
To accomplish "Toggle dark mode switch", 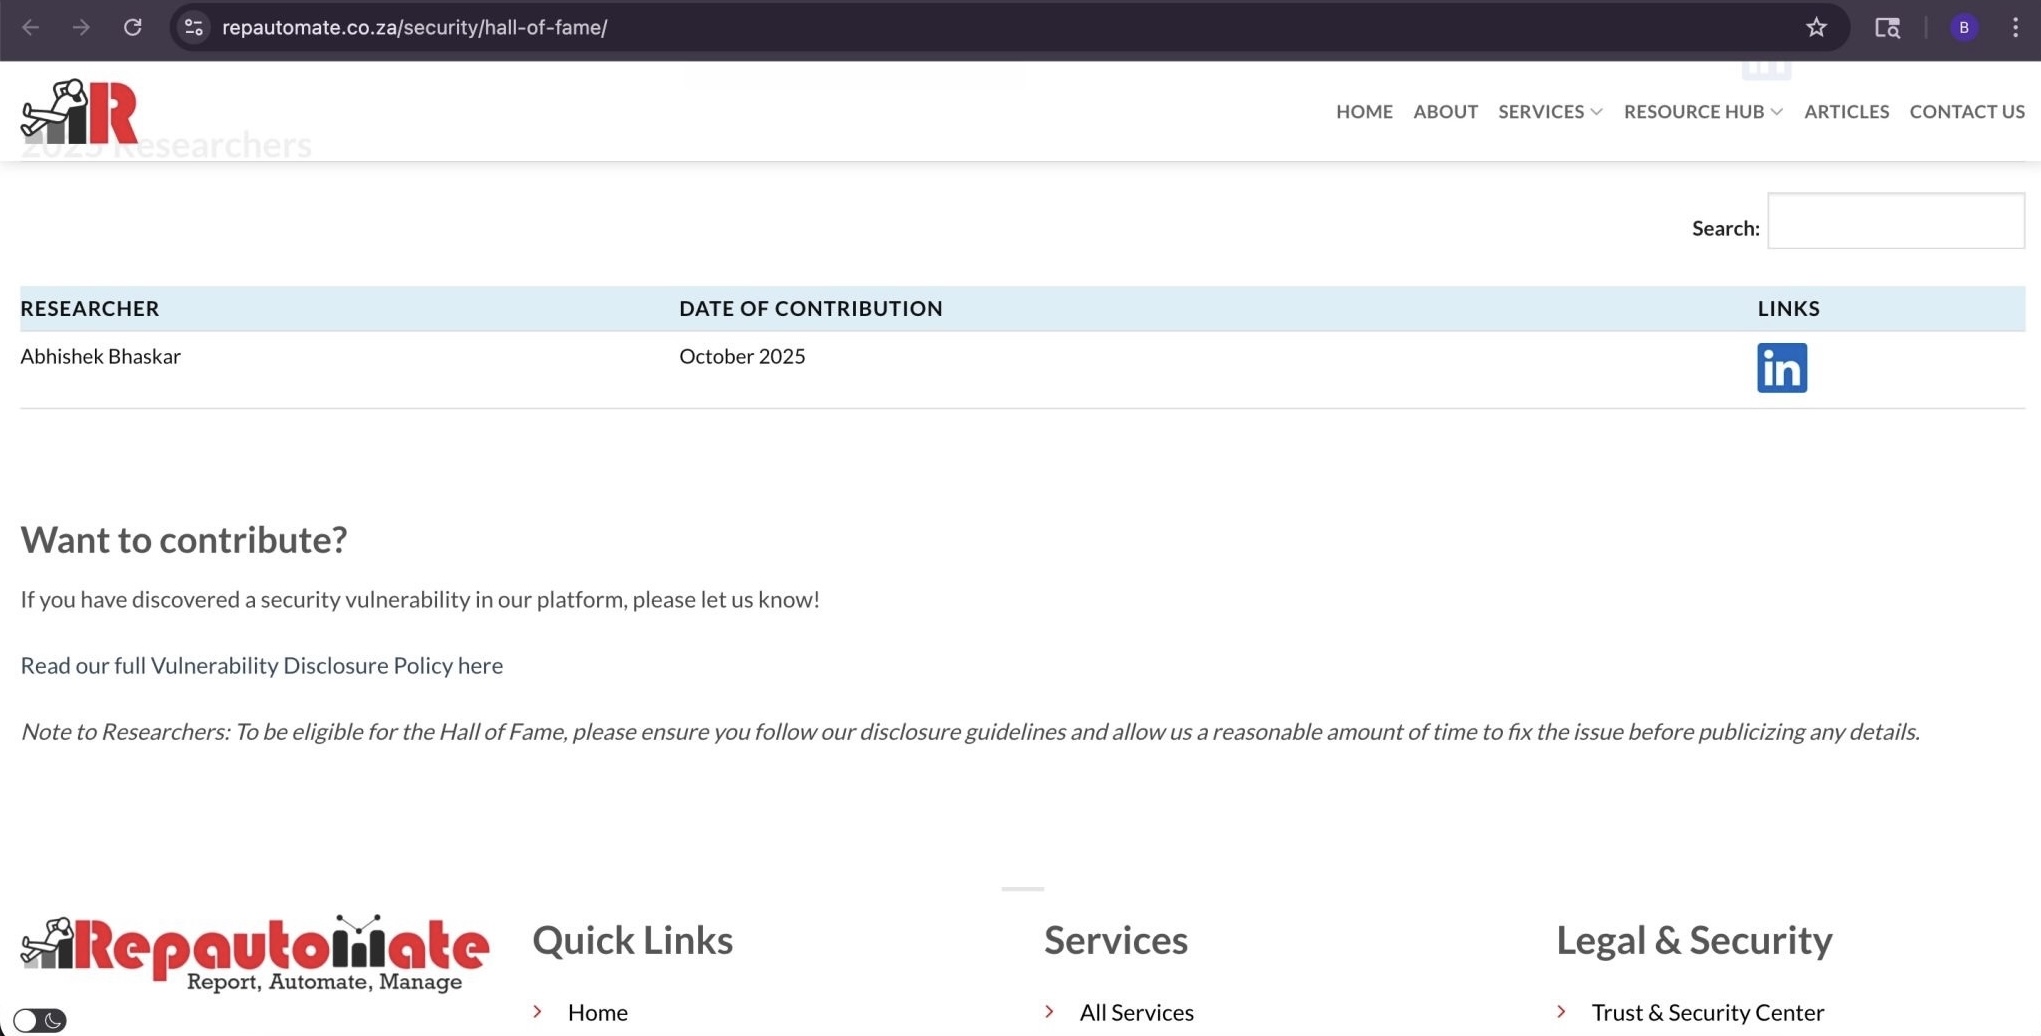I will click(40, 1020).
